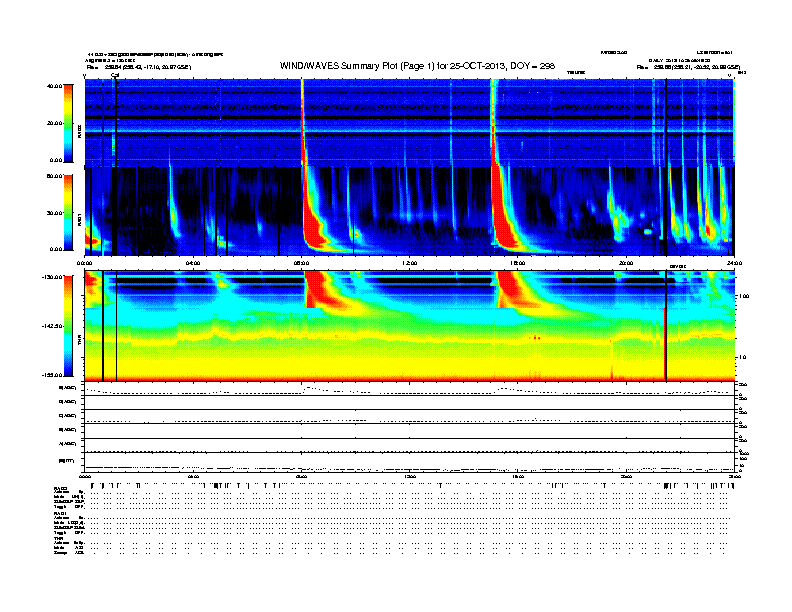Image resolution: width=792 pixels, height=612 pixels.
Task: Click 24:00 on the spectrogram time axis
Action: [x=734, y=263]
